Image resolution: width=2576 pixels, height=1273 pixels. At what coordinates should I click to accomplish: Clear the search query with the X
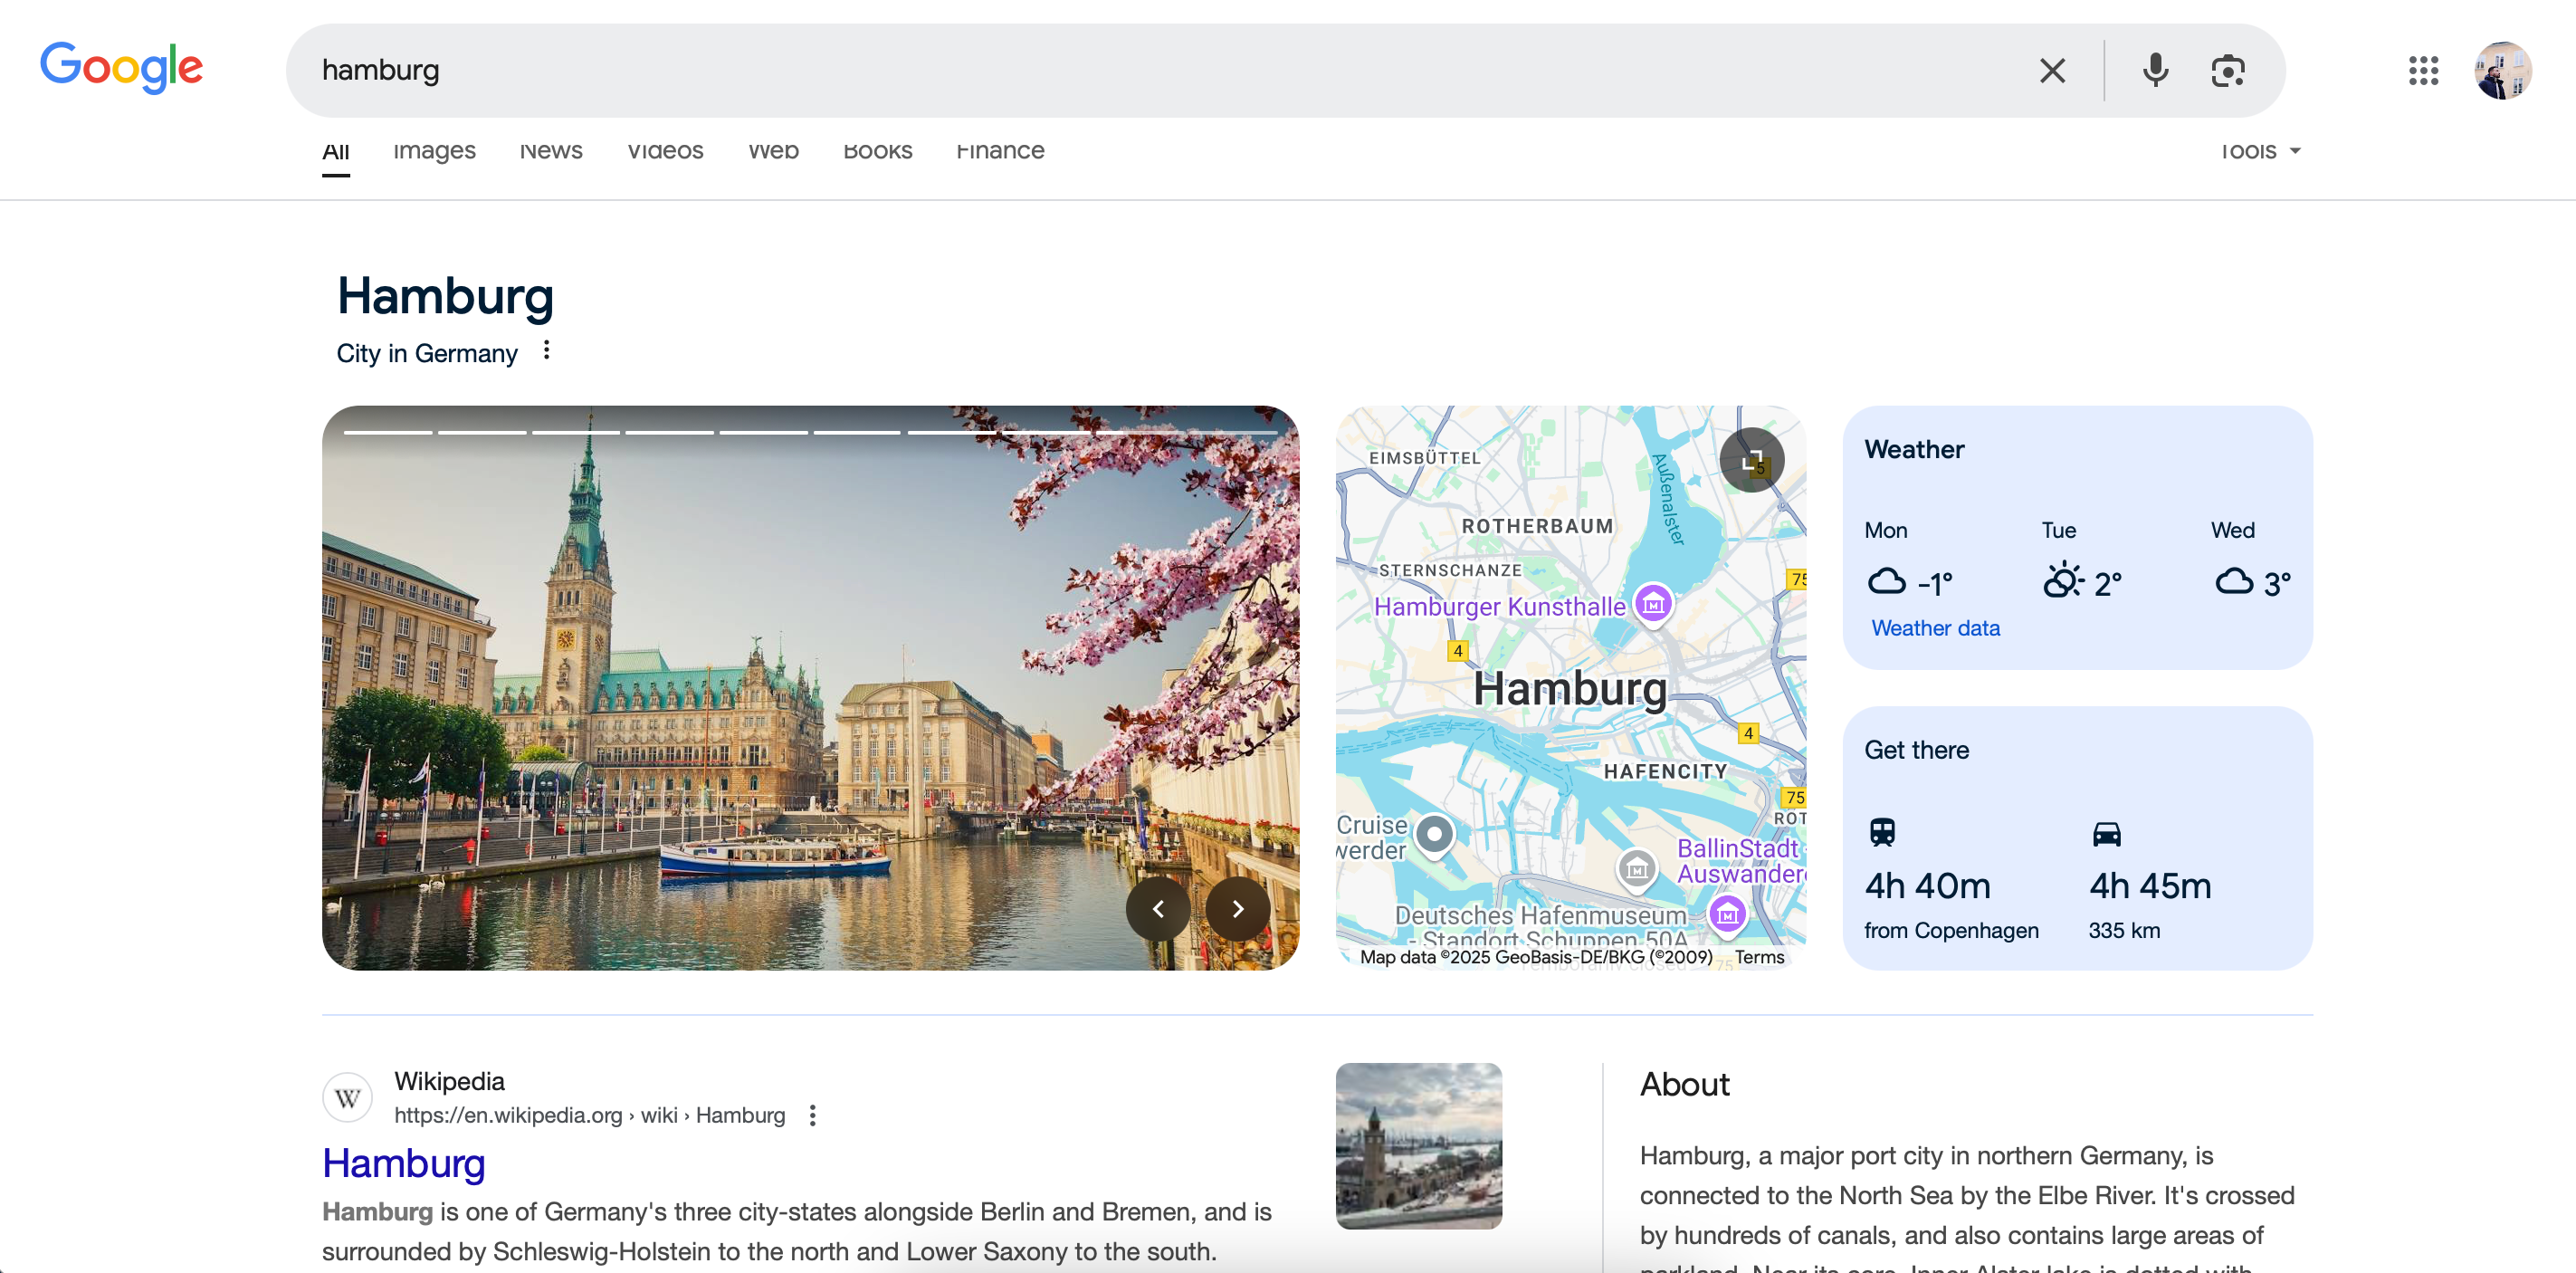[2053, 70]
